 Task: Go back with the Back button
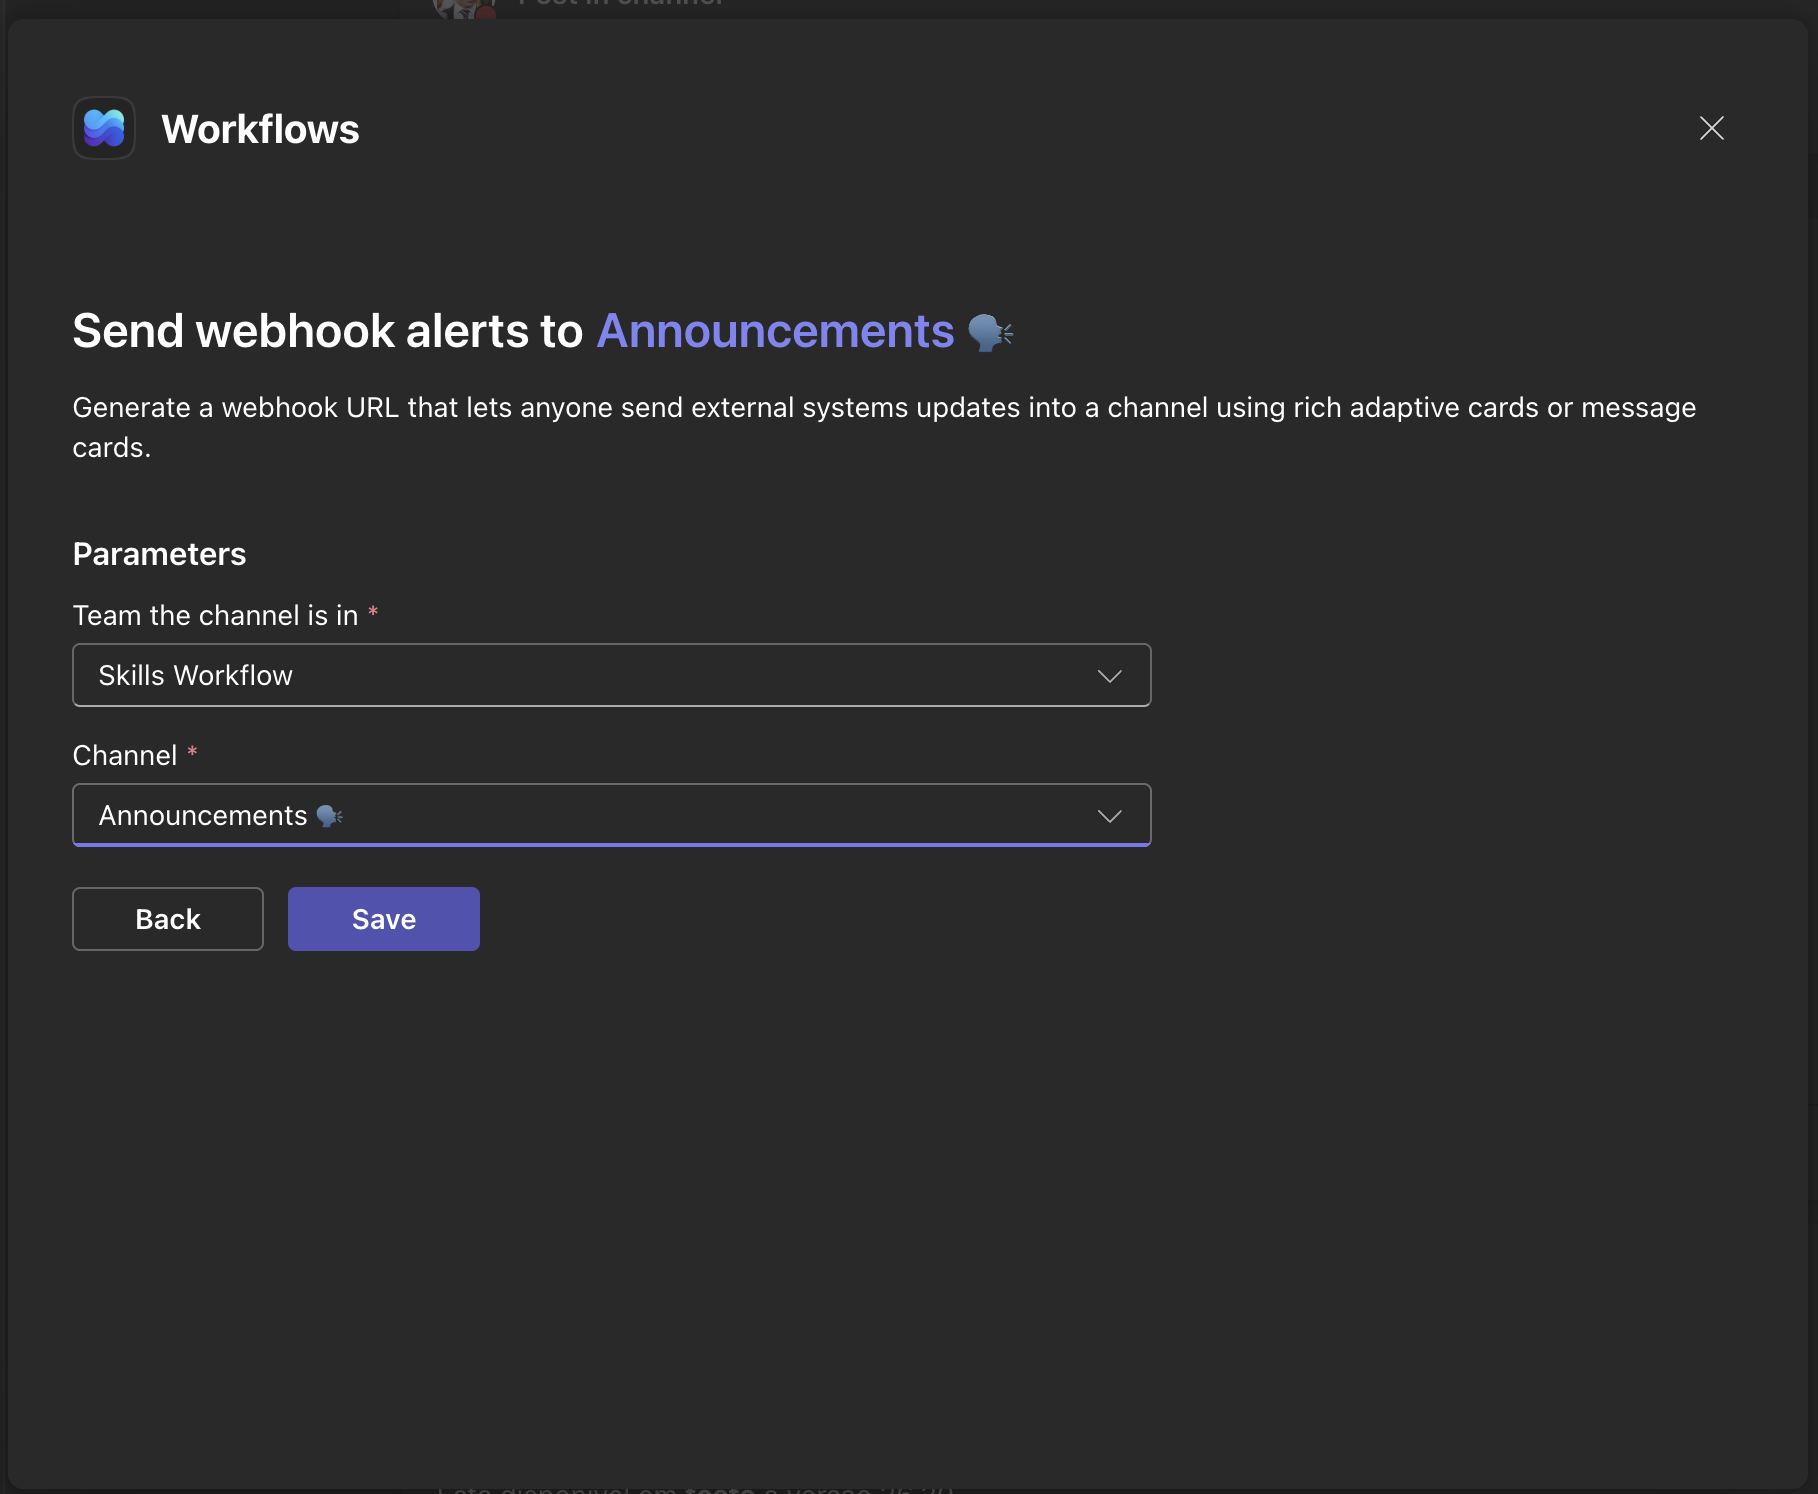168,919
